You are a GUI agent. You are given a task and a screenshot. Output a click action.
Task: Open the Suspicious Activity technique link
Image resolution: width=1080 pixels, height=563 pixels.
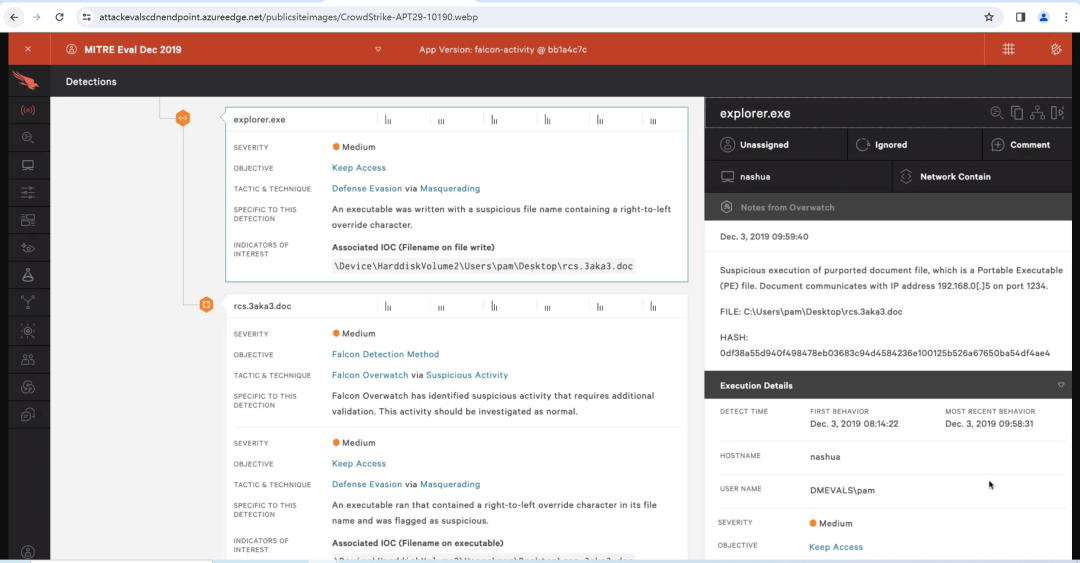point(467,375)
